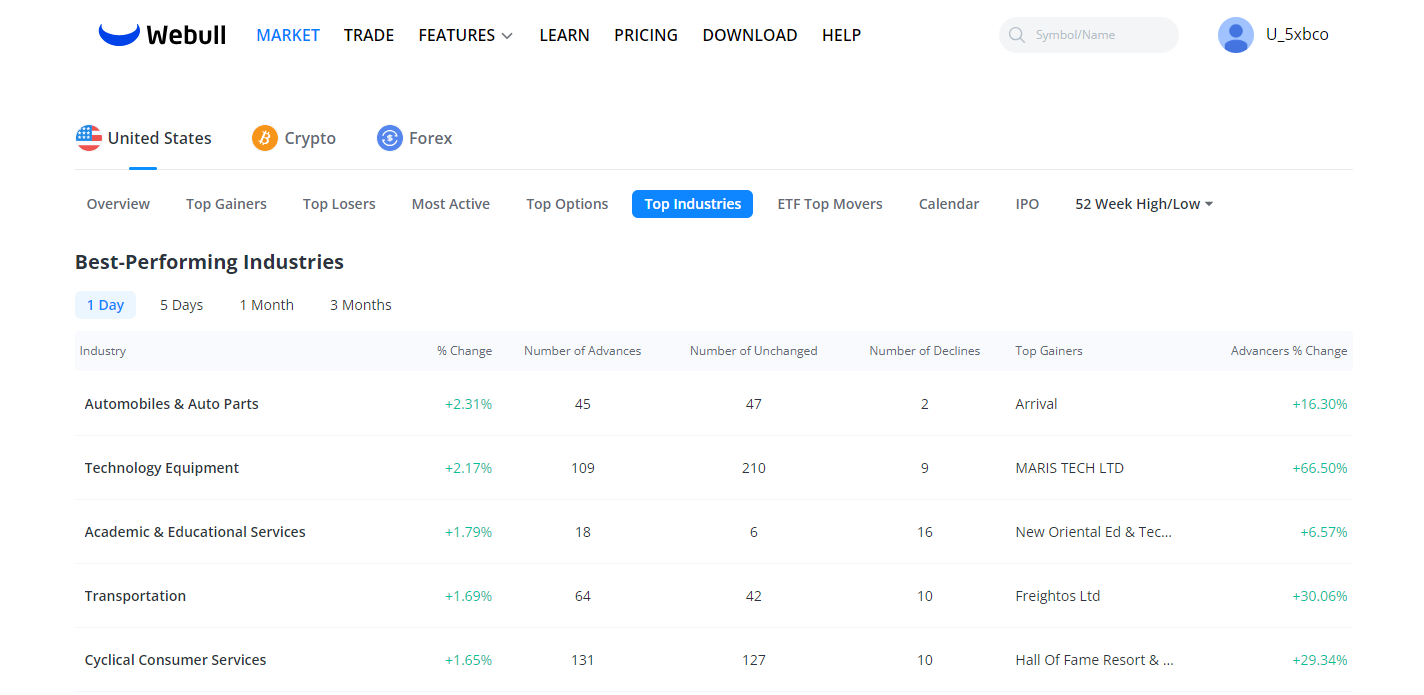Focus the Symbol/Name search field
This screenshot has height=695, width=1424.
coord(1089,35)
